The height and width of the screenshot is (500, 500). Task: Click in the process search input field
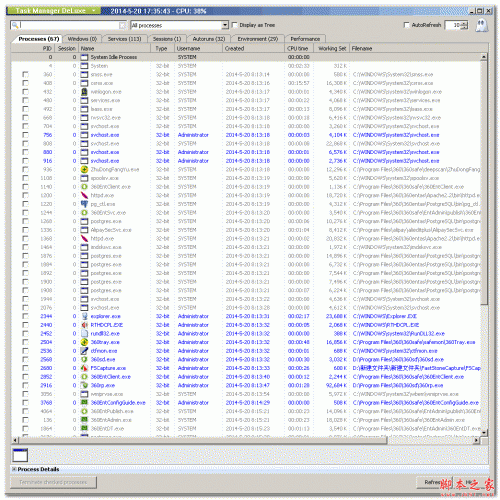[x=69, y=25]
